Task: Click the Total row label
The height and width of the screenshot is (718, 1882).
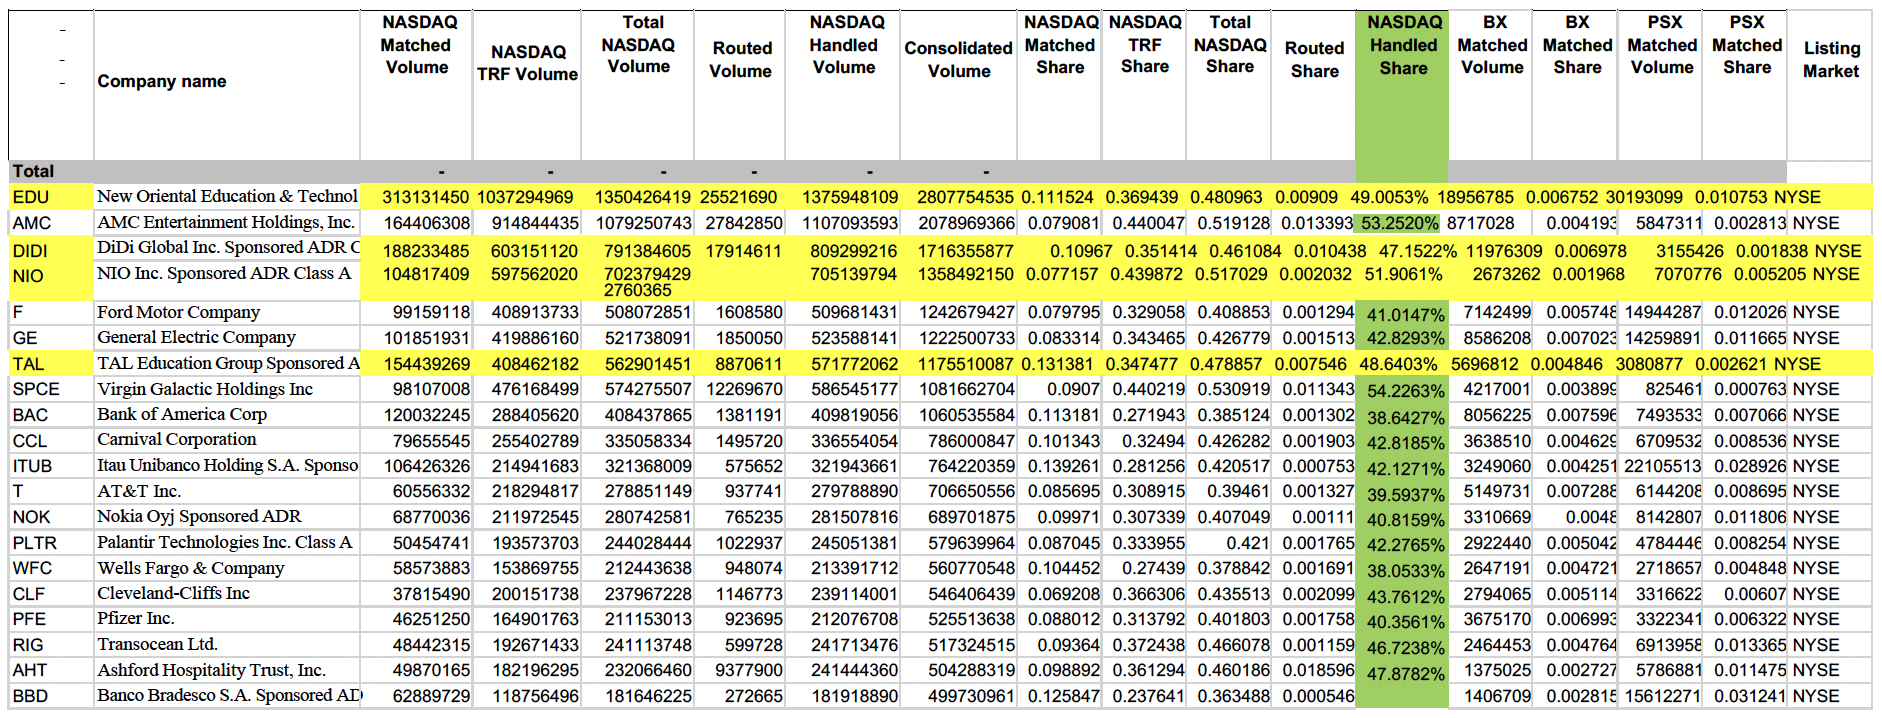Action: [33, 171]
